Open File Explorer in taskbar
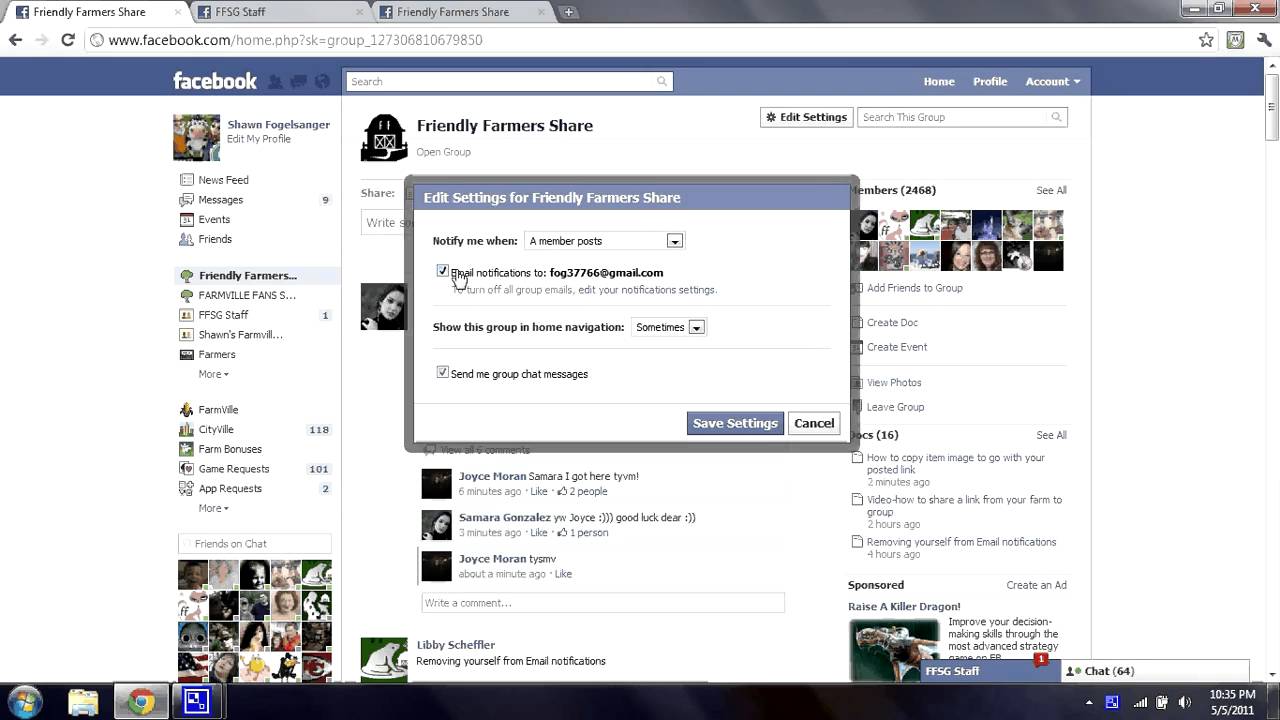The width and height of the screenshot is (1280, 720). (x=84, y=702)
